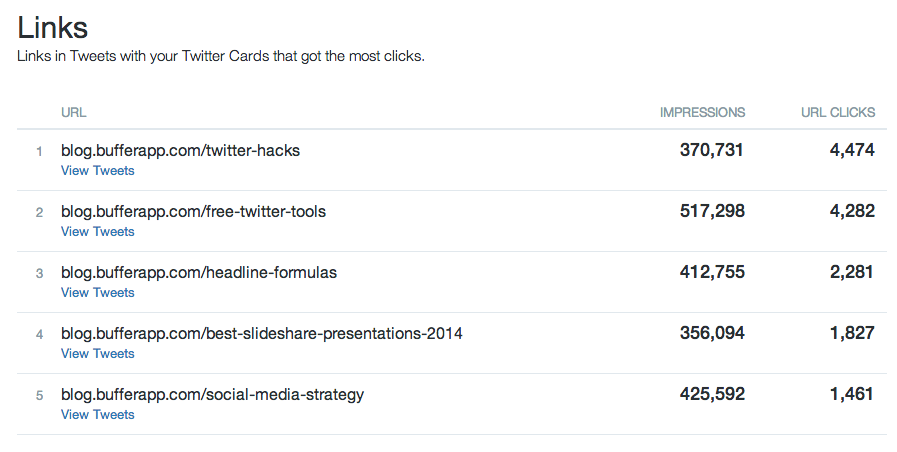The image size is (897, 452).
Task: Click the blog.bufferapp.com/headline-formulas URL
Action: click(x=199, y=272)
